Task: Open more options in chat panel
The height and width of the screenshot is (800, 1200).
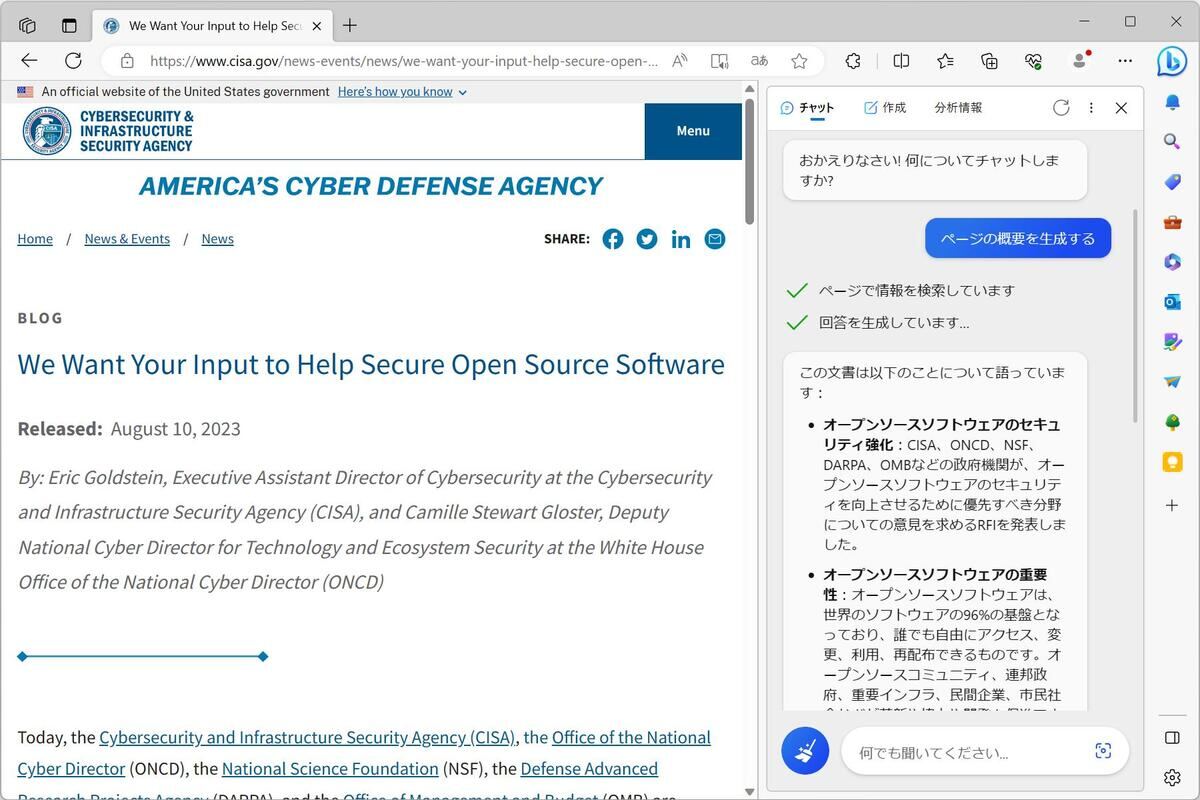Action: [x=1091, y=108]
